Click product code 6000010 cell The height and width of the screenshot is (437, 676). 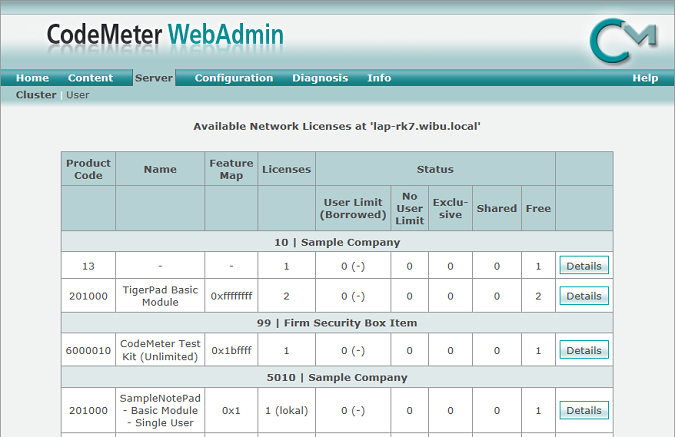point(88,350)
